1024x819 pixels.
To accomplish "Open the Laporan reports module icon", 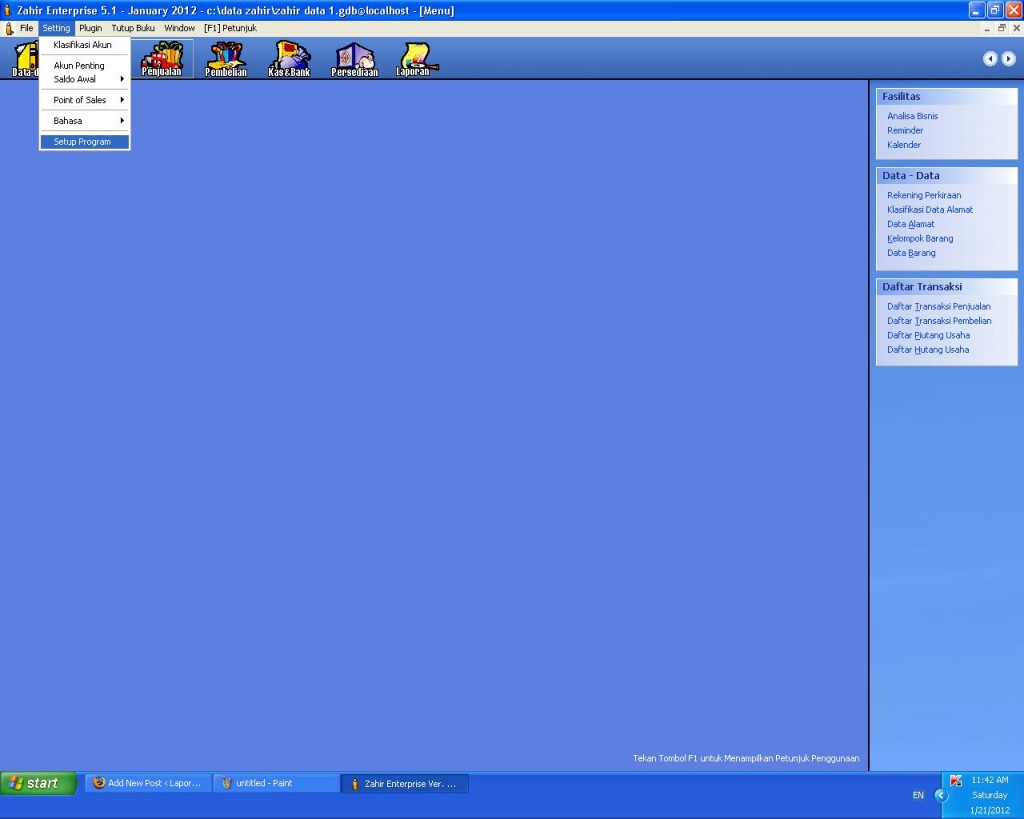I will (413, 58).
